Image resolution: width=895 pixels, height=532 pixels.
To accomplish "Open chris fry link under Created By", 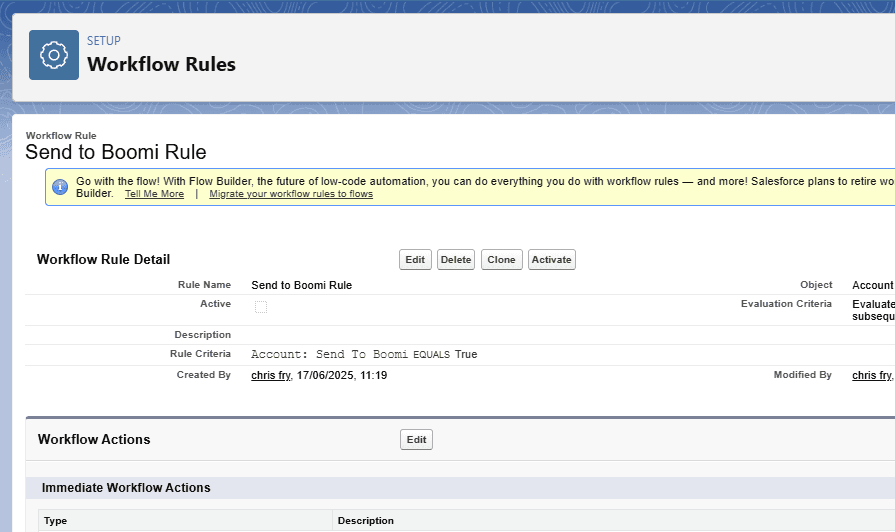I will [x=271, y=375].
